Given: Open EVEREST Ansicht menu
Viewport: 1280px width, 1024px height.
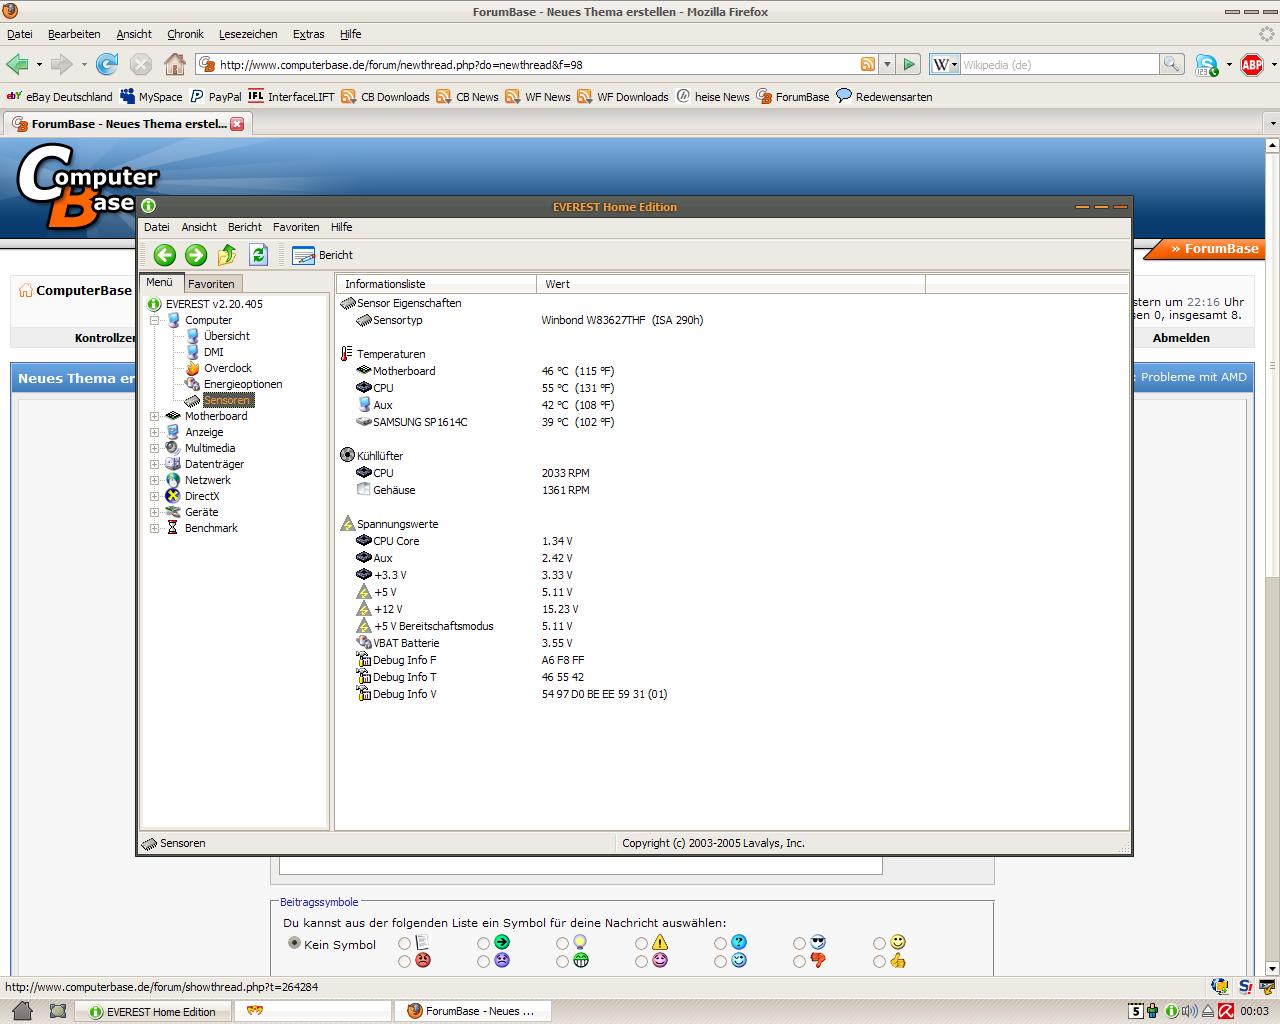Looking at the screenshot, I should pos(199,227).
